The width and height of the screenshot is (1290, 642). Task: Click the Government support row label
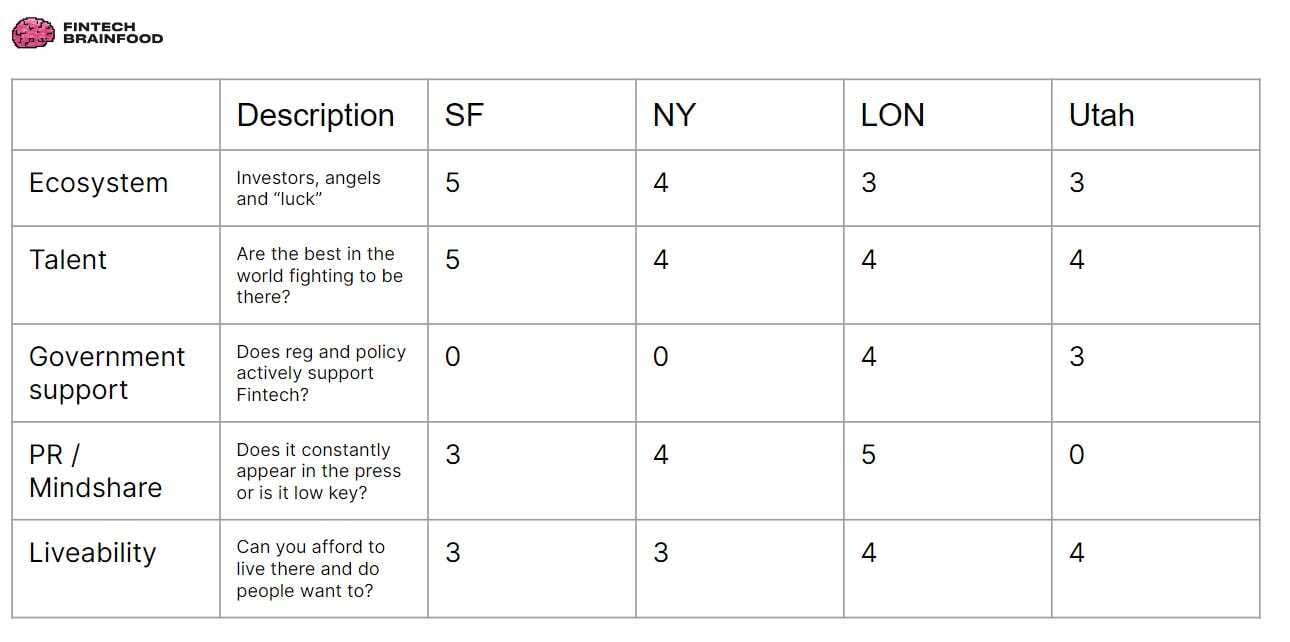(x=107, y=373)
